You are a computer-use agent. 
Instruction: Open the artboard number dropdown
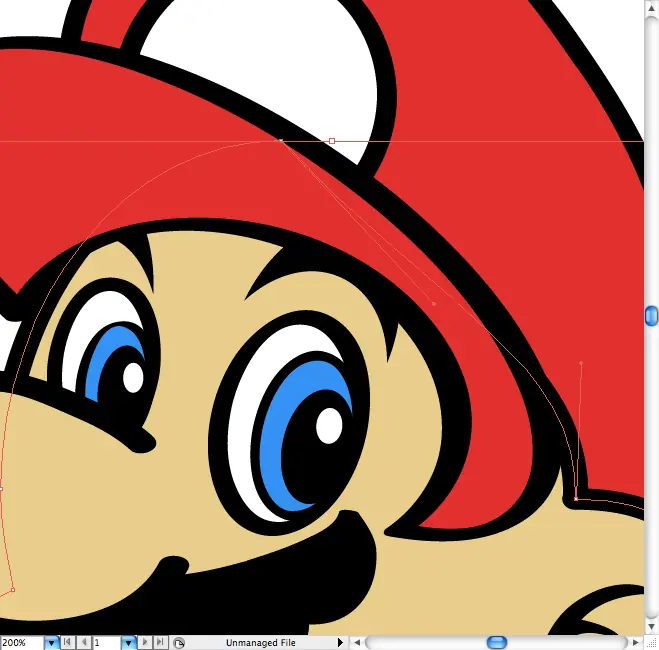pyautogui.click(x=128, y=643)
